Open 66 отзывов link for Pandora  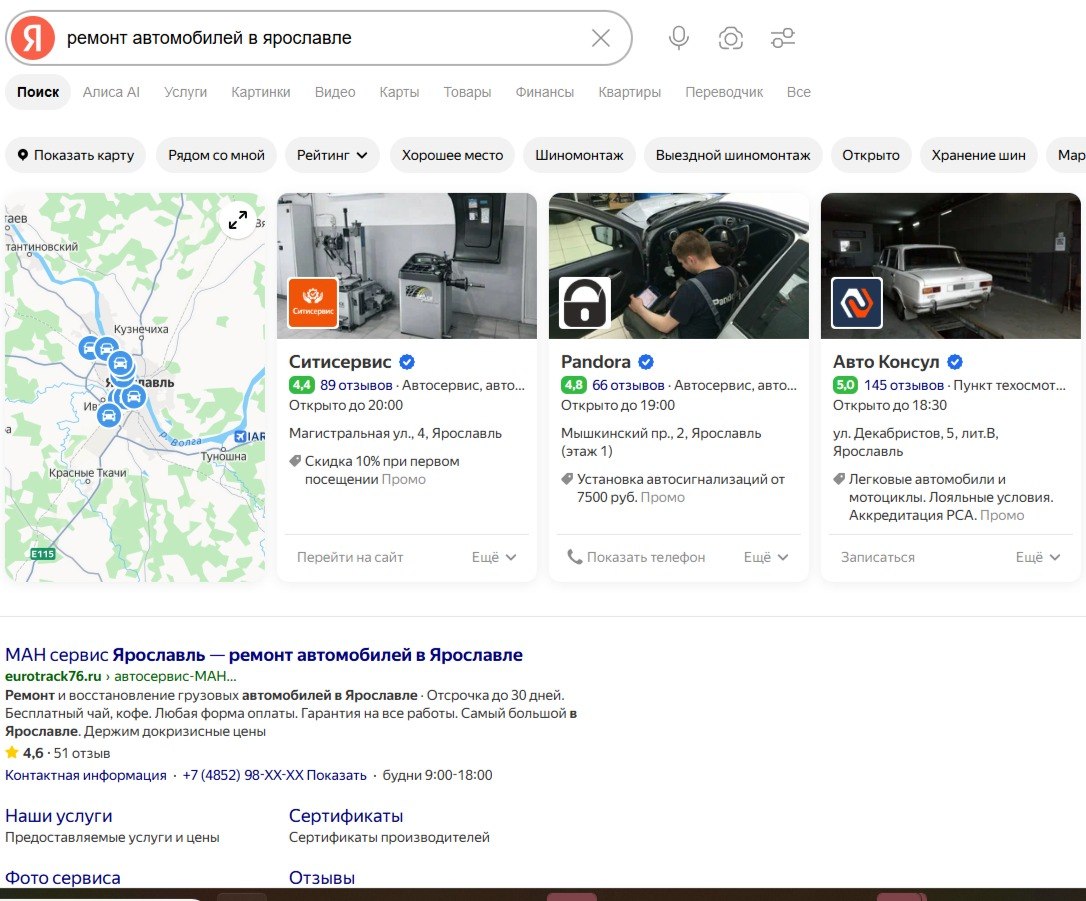coord(628,385)
